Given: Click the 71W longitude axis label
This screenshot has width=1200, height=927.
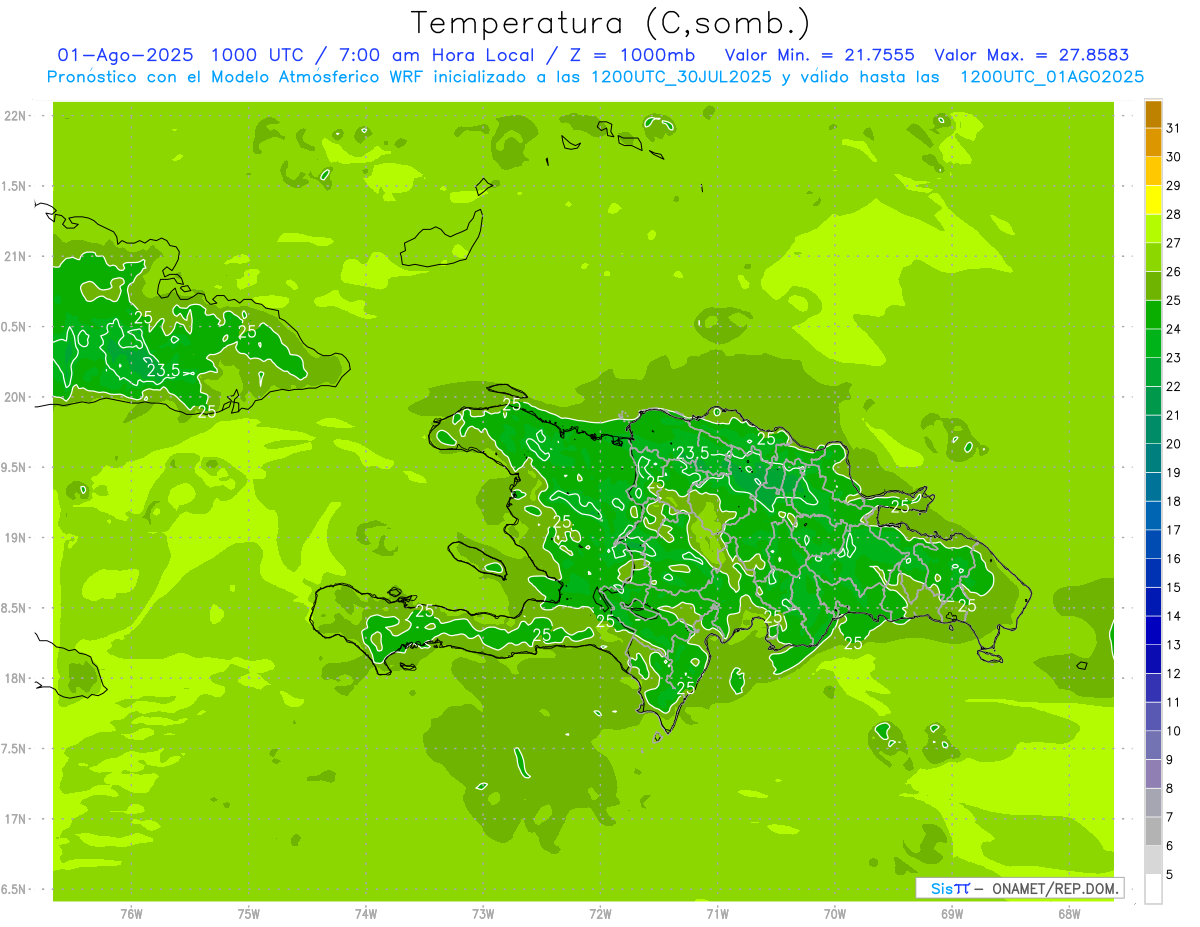Looking at the screenshot, I should 717,914.
